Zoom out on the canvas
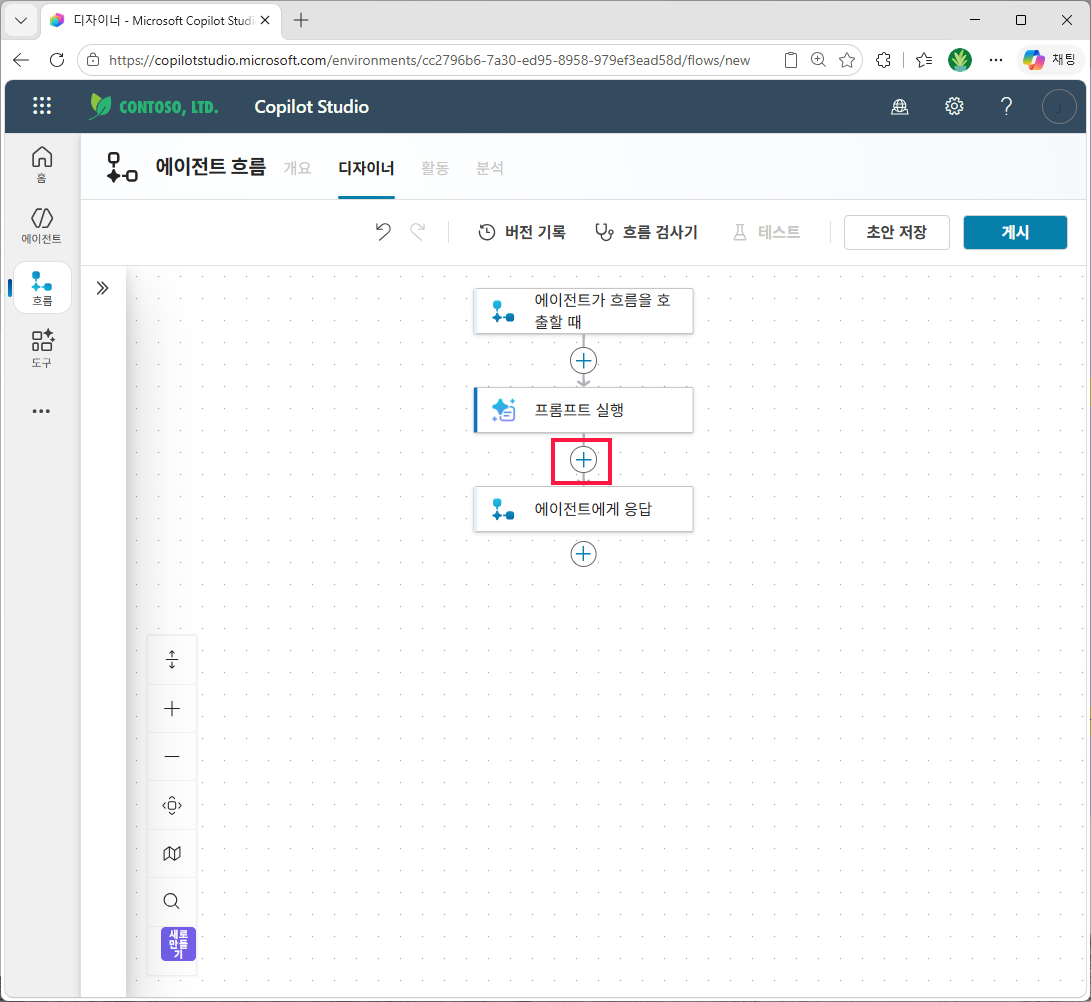 coord(172,756)
